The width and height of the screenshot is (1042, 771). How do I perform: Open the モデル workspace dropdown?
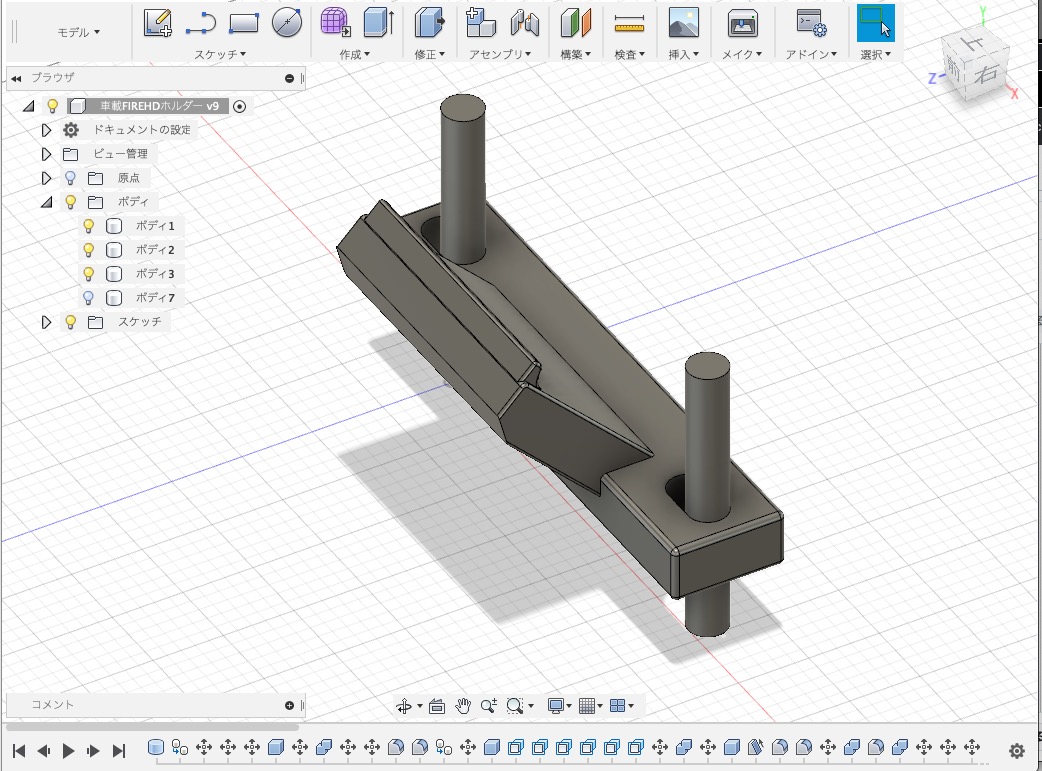[x=78, y=32]
